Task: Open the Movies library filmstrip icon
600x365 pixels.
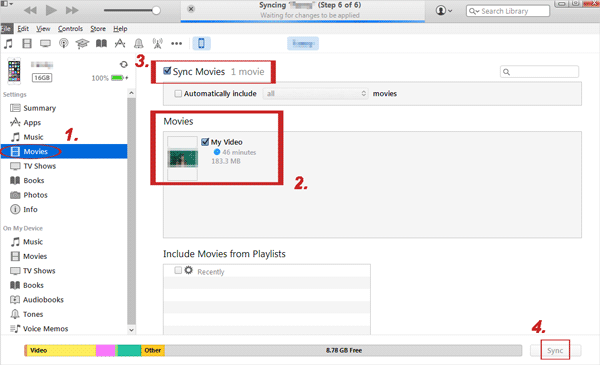Action: point(27,44)
